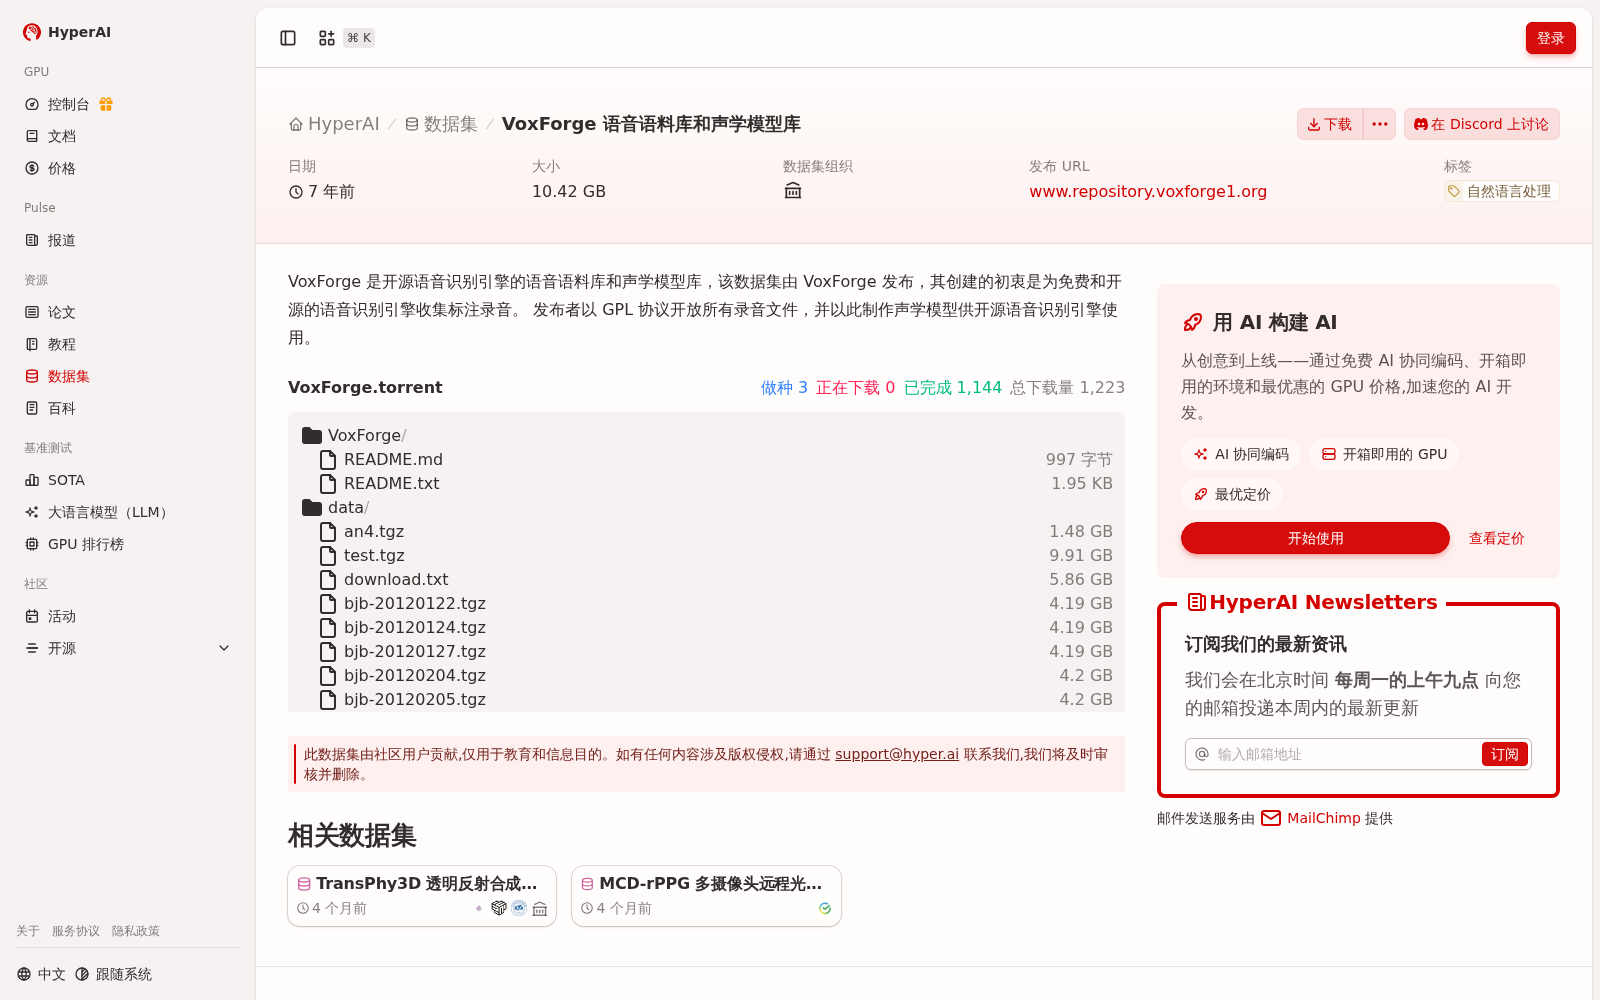Open TransPhy3D 透明反射合成 dataset card
1600x1000 pixels.
pyautogui.click(x=422, y=896)
